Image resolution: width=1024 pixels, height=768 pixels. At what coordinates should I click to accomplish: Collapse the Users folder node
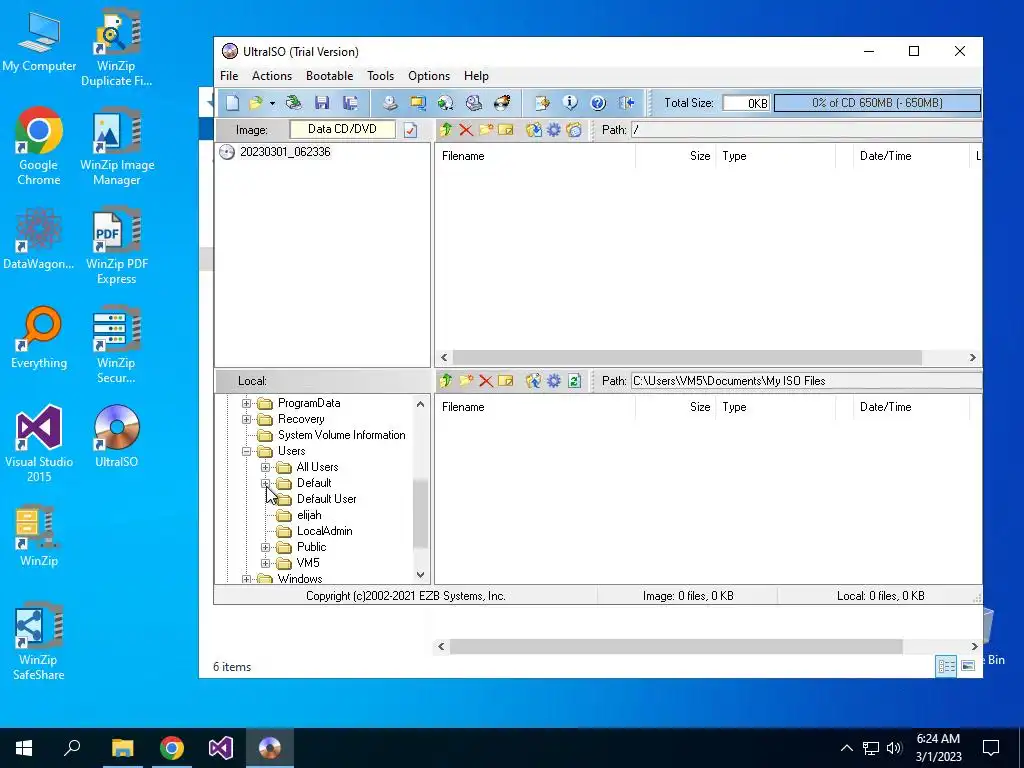click(246, 451)
